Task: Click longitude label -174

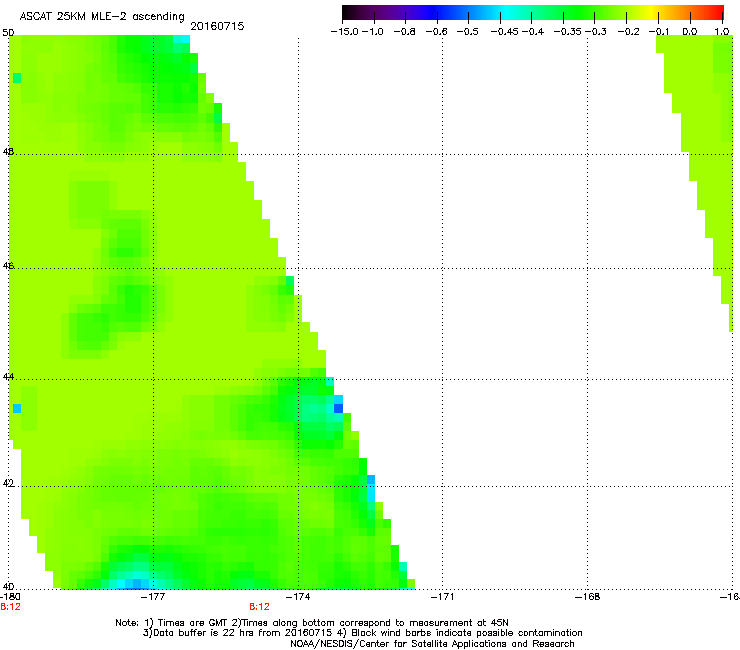Action: pos(298,597)
